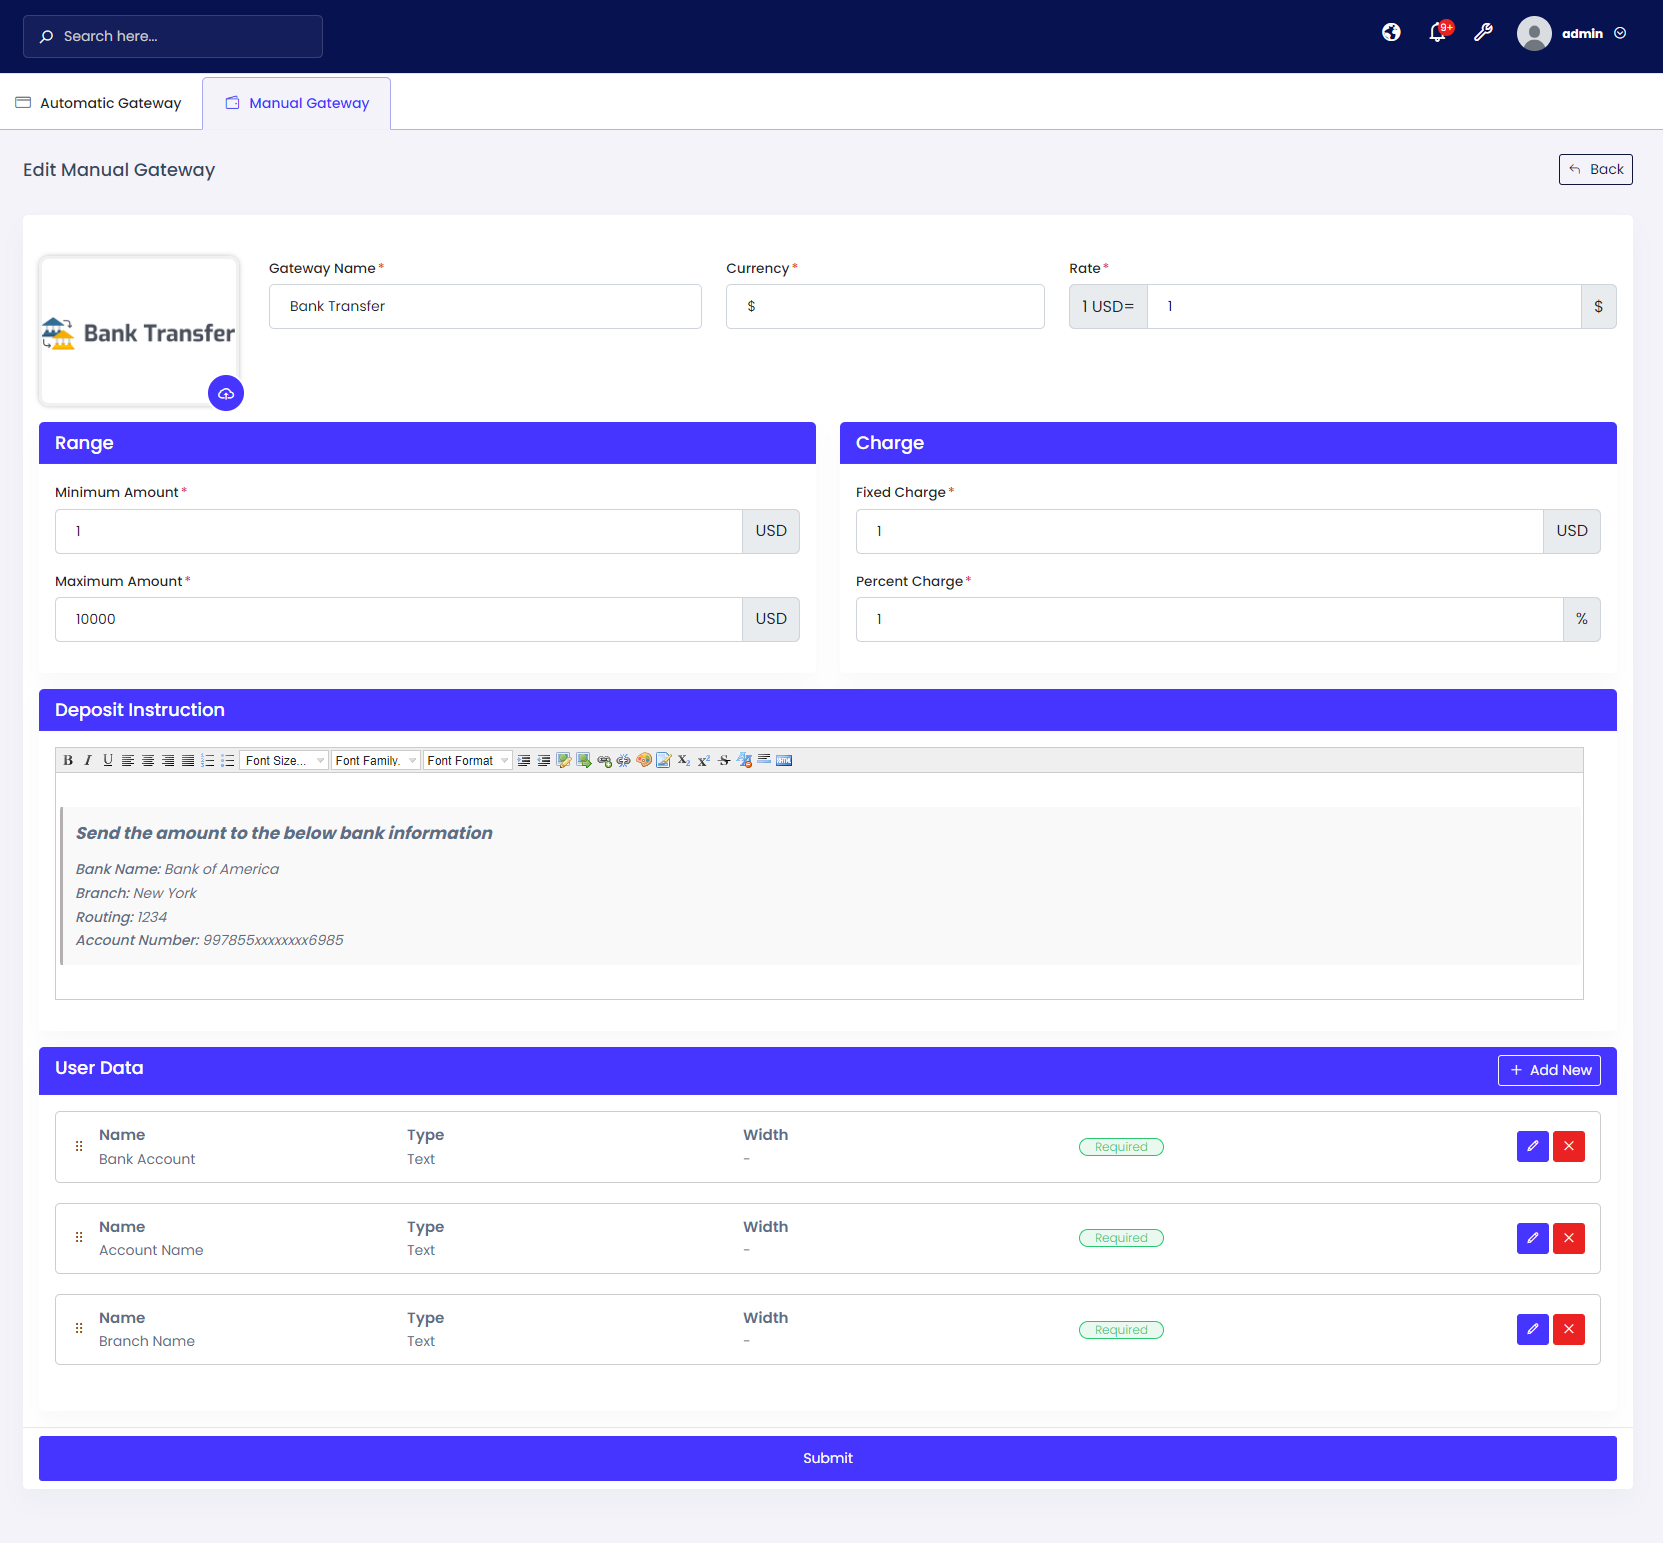Click the Required badge for Branch Name
The height and width of the screenshot is (1543, 1663).
coord(1121,1330)
